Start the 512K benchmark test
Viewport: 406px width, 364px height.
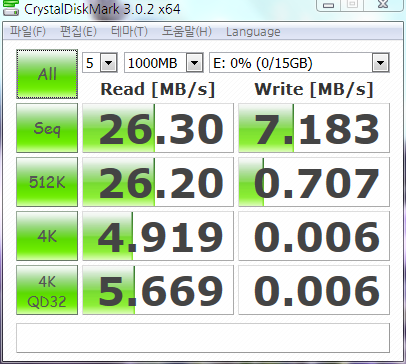(47, 182)
